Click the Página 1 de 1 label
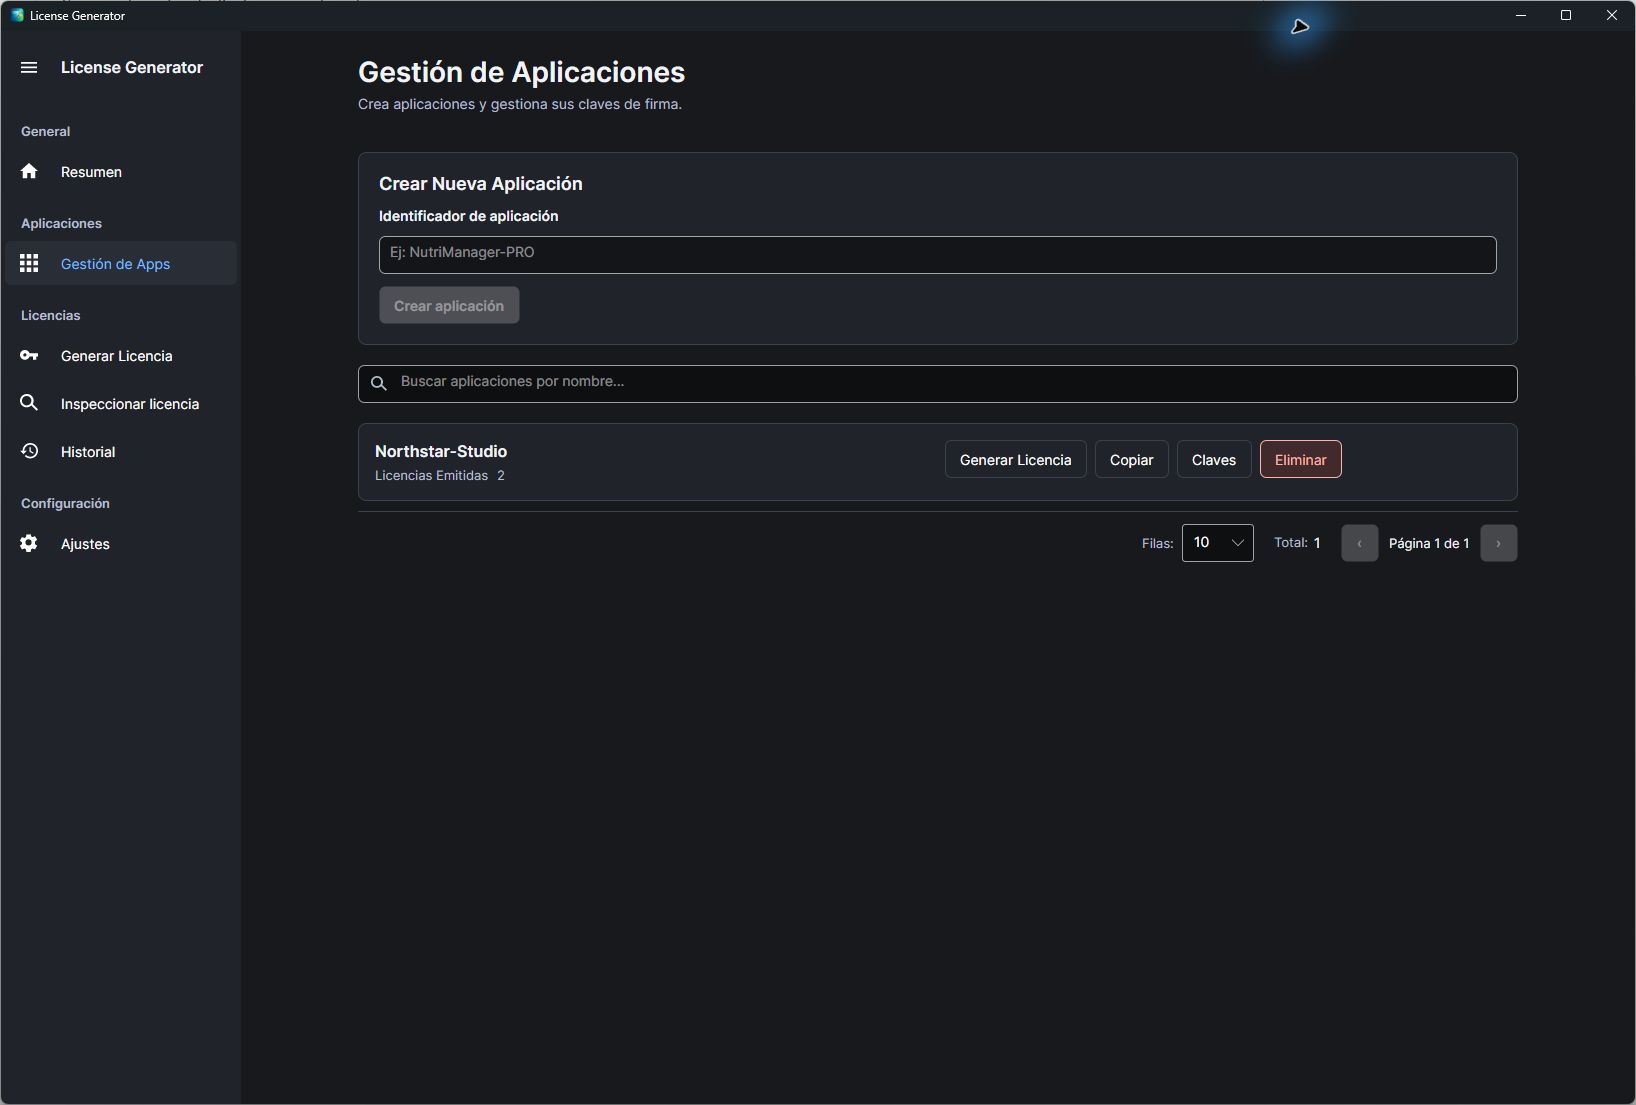 pos(1429,543)
